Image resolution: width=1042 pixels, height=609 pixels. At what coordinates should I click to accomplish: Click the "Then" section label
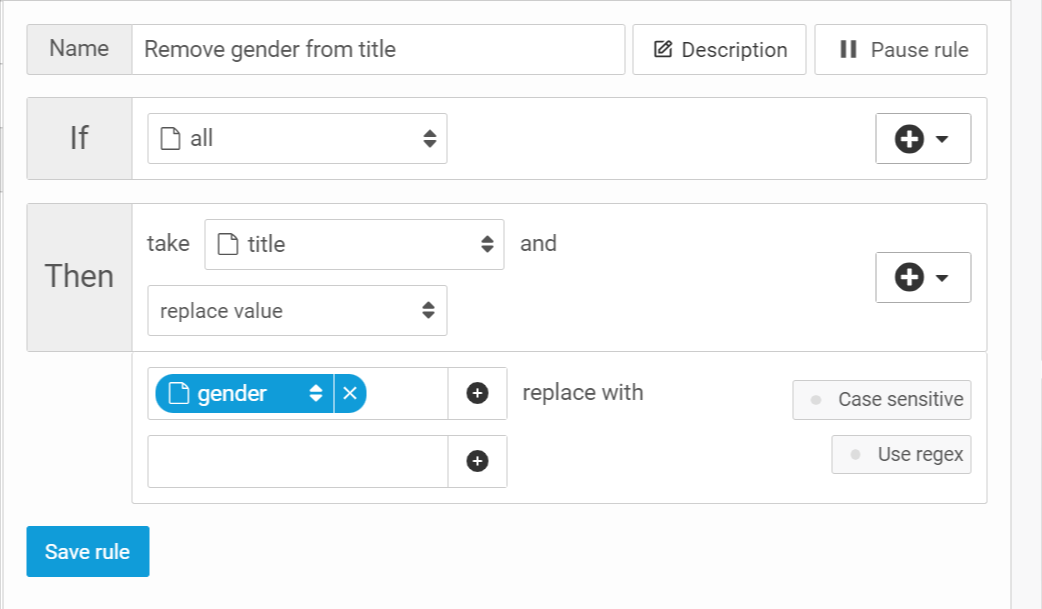[79, 277]
